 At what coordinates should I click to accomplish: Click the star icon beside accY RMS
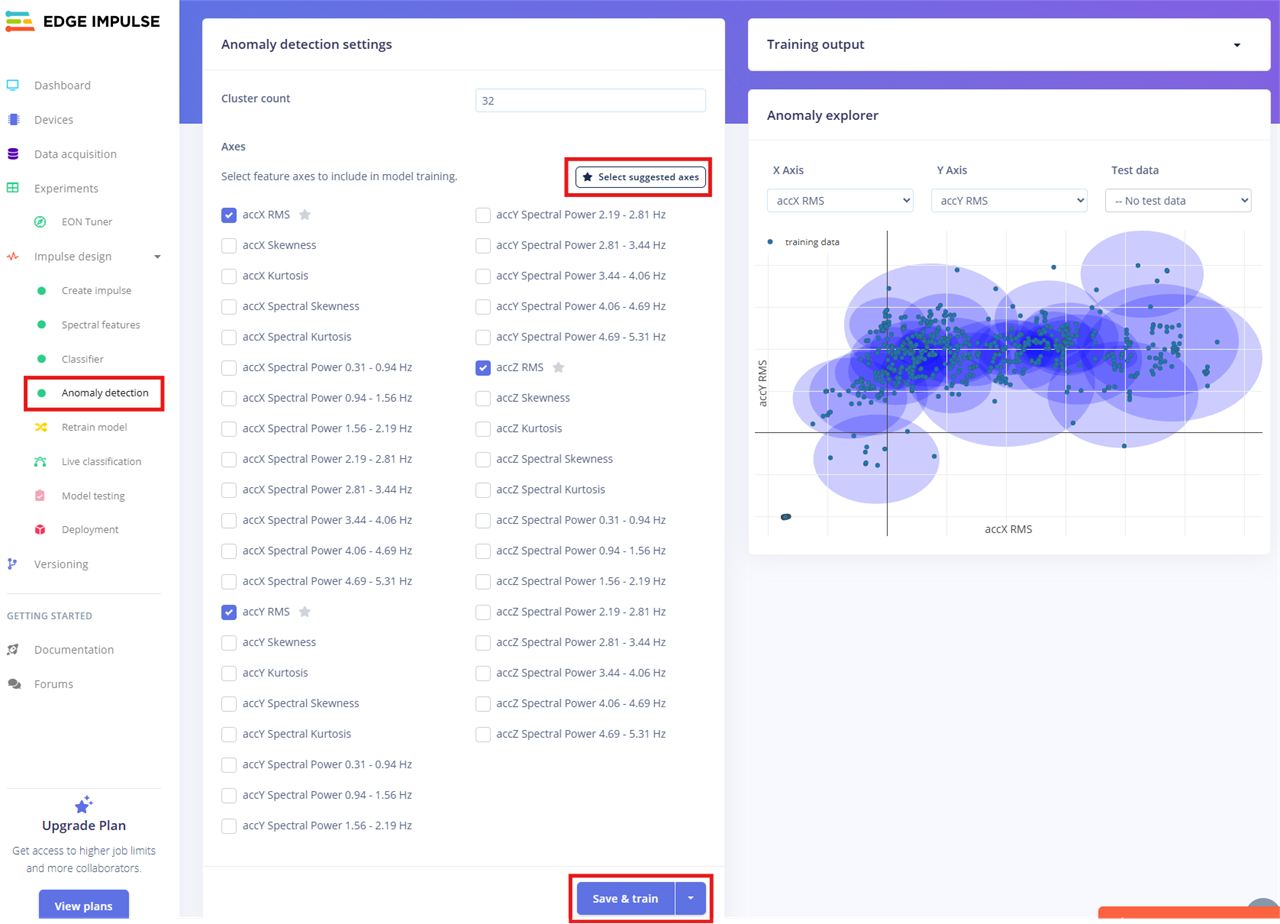[305, 611]
